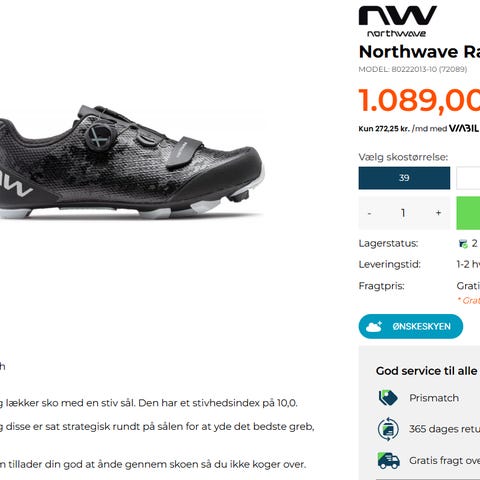This screenshot has height=480, width=480.
Task: Select shoe size 39
Action: click(x=404, y=178)
